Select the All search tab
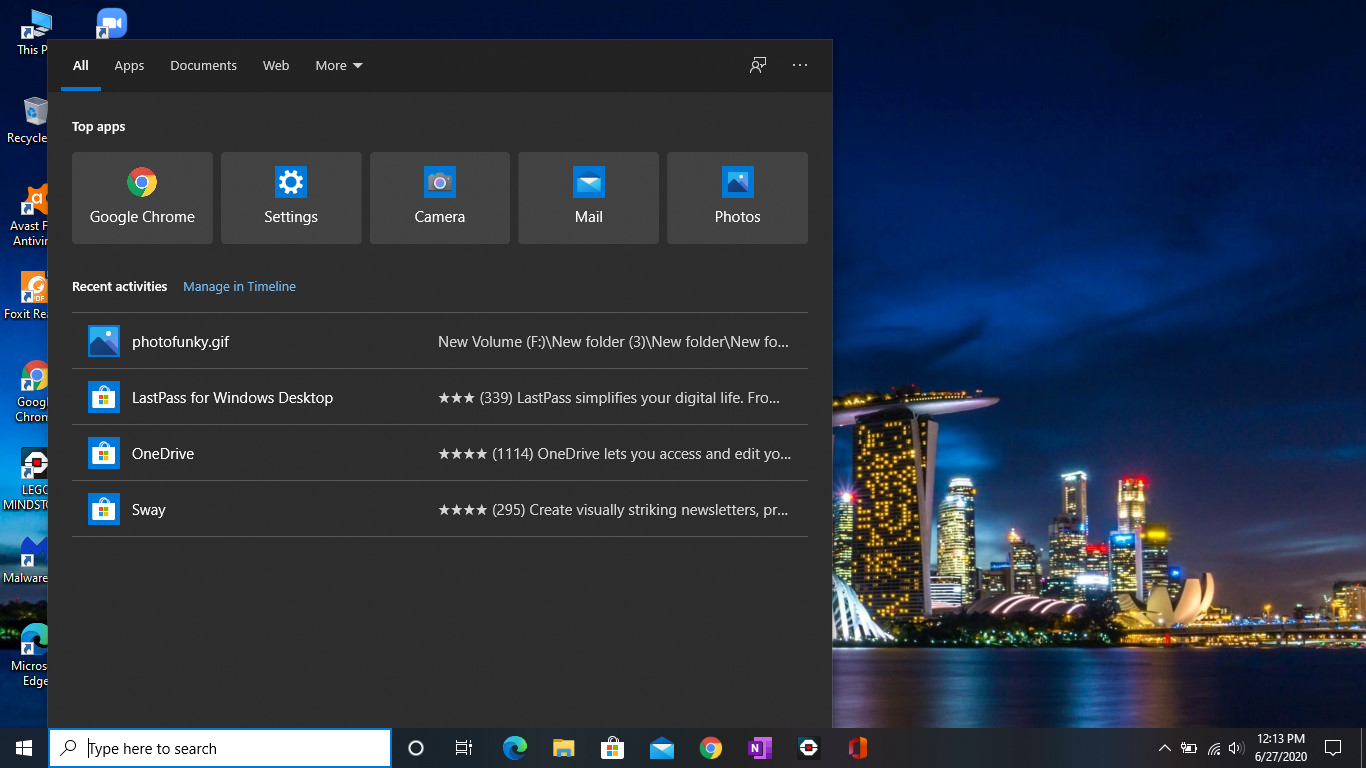Image resolution: width=1366 pixels, height=768 pixels. pos(81,65)
